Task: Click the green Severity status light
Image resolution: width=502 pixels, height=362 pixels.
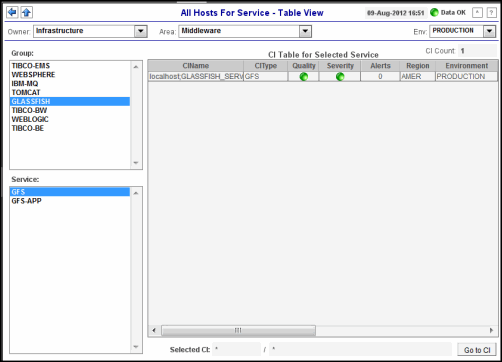Action: click(x=340, y=77)
